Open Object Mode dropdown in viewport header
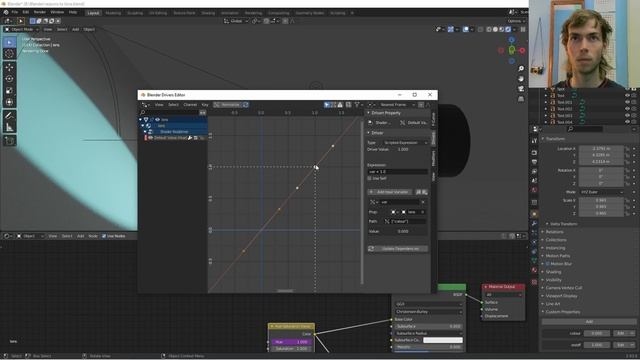The height and width of the screenshot is (360, 640). tap(22, 29)
